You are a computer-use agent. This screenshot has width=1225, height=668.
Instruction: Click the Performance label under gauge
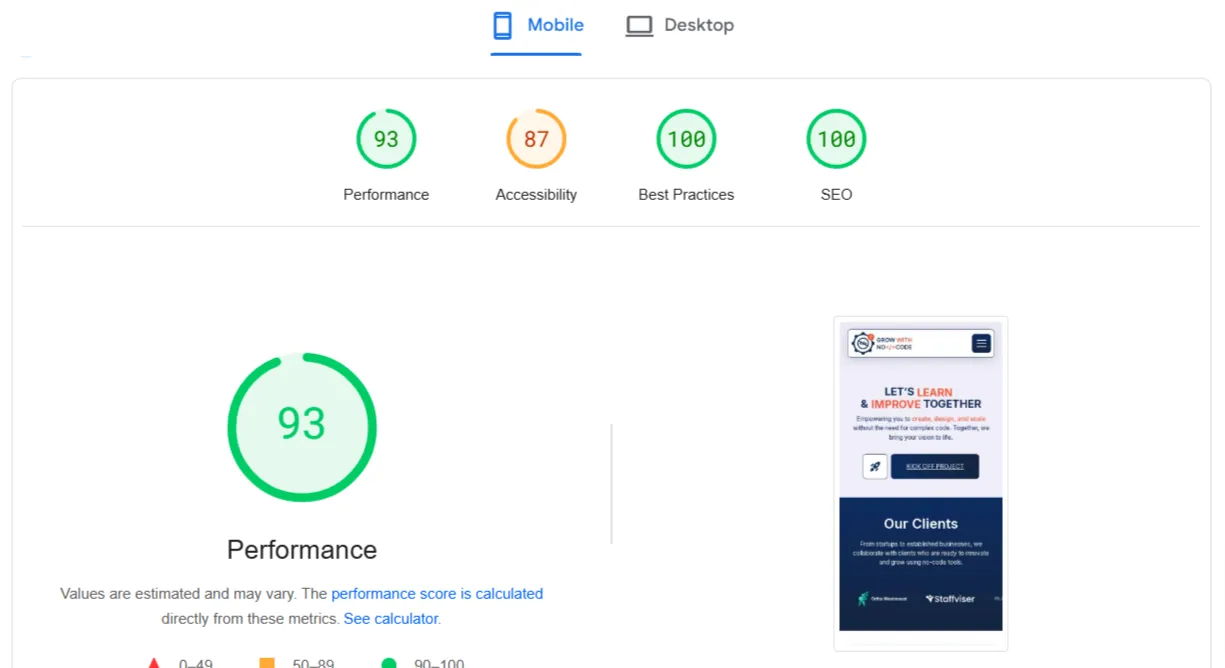tap(386, 195)
